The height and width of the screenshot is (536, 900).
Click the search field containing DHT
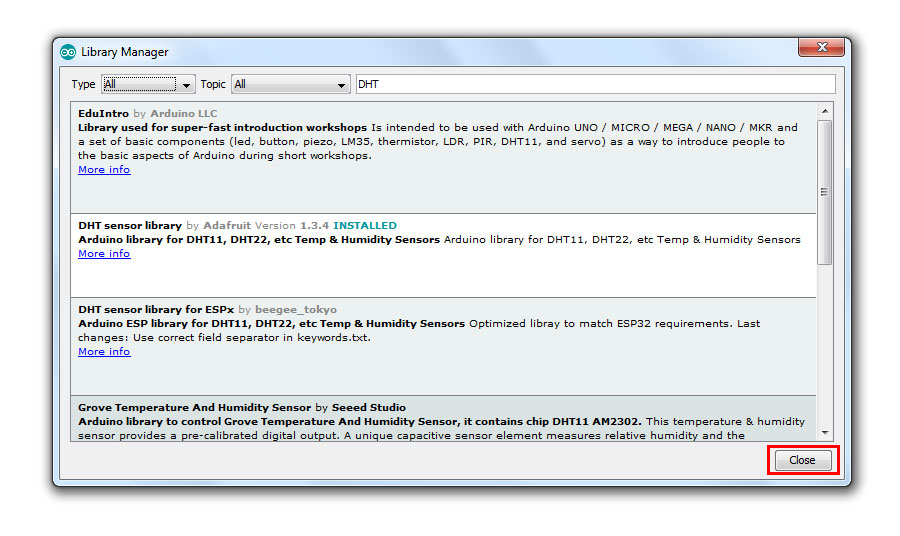595,84
